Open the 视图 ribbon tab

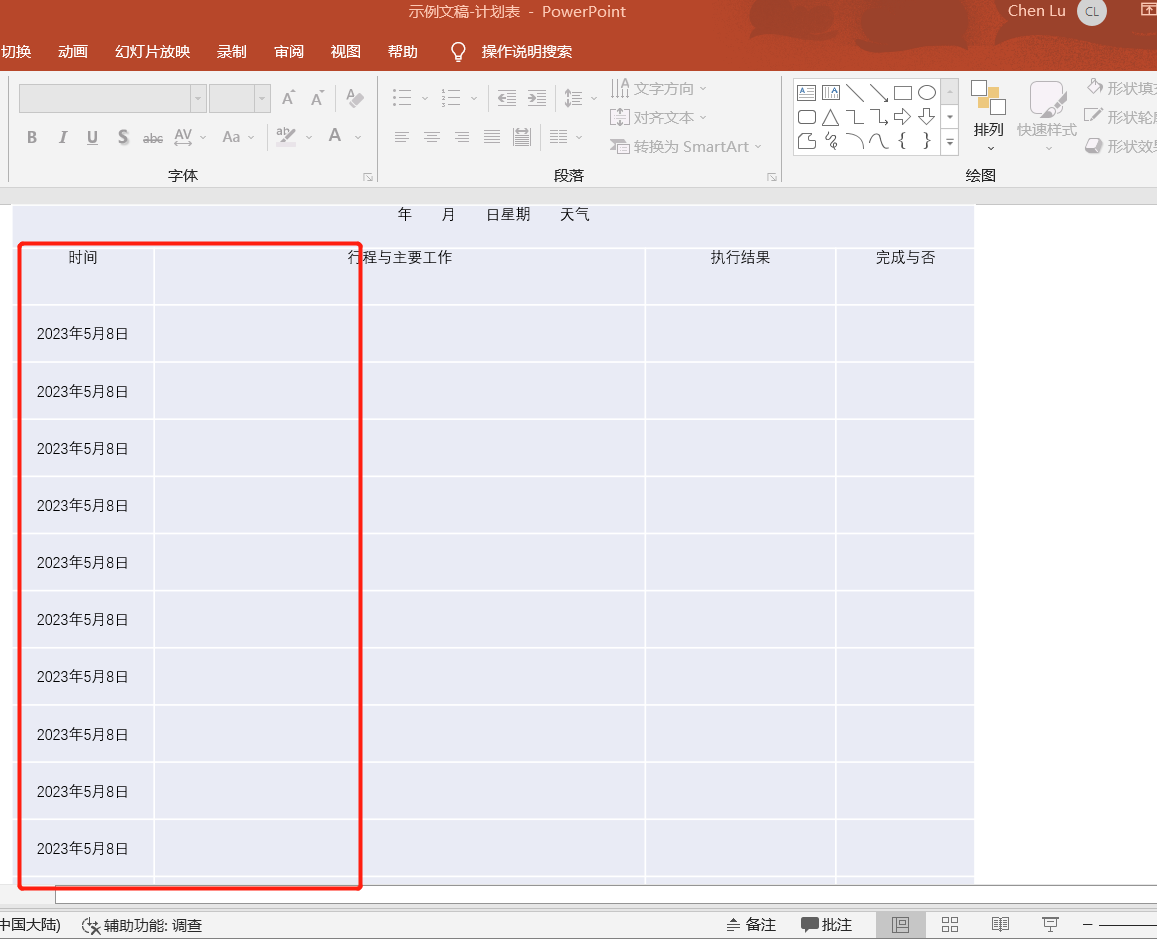(344, 51)
